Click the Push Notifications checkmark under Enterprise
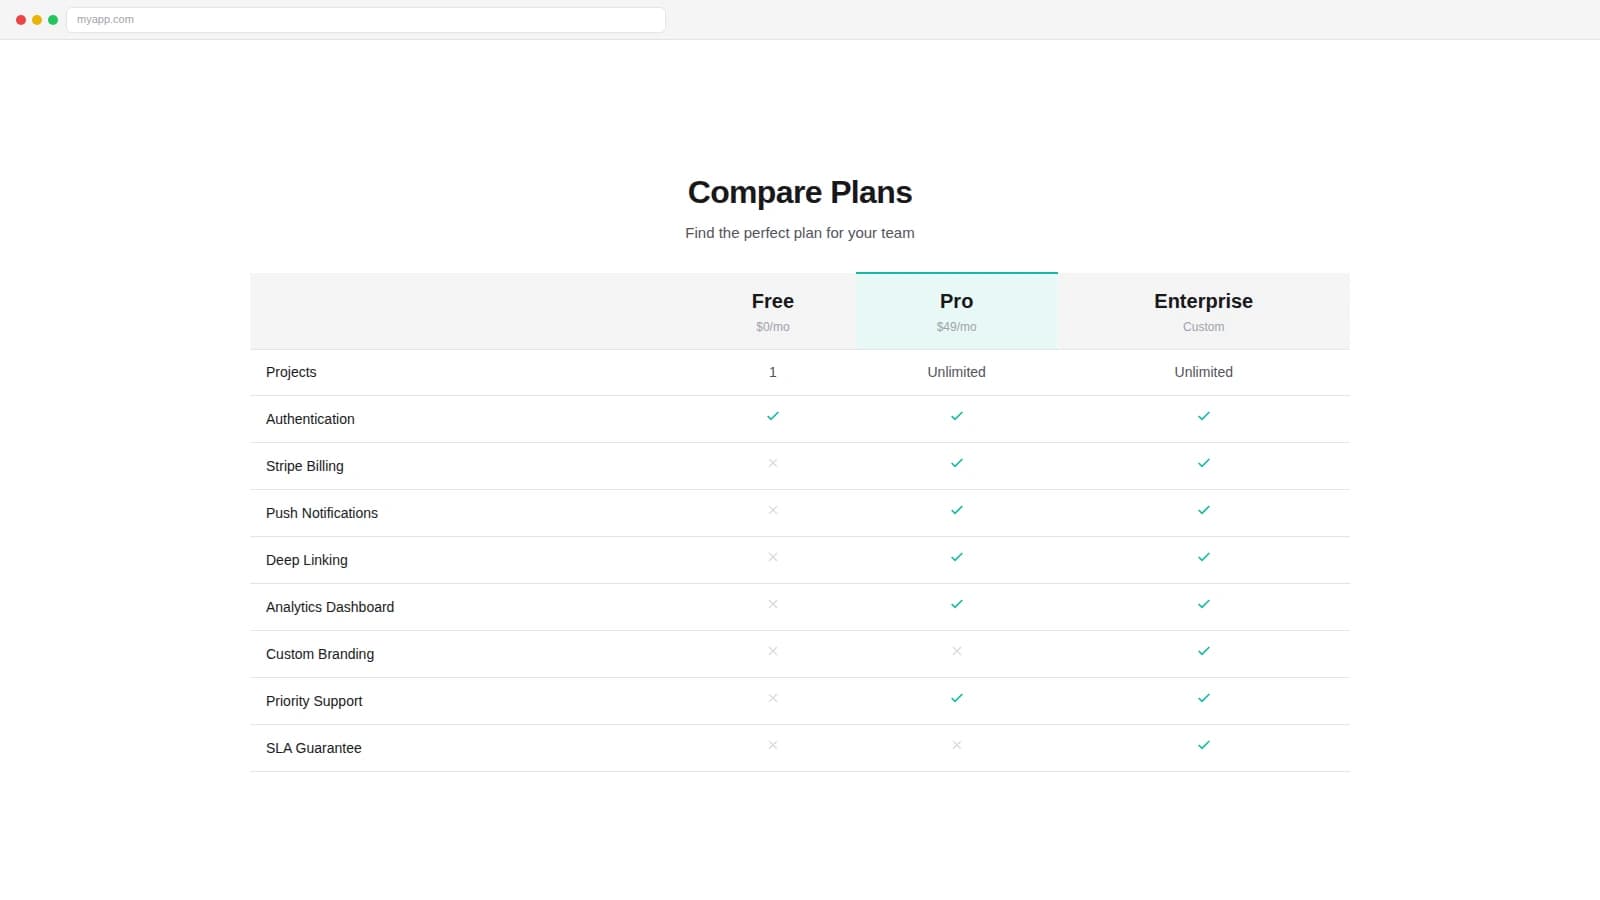 (1204, 510)
